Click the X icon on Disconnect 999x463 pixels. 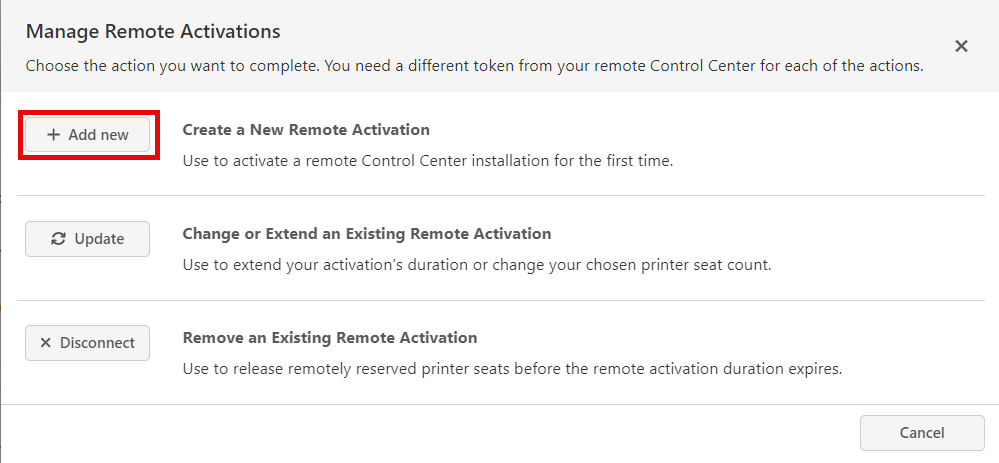click(x=45, y=343)
